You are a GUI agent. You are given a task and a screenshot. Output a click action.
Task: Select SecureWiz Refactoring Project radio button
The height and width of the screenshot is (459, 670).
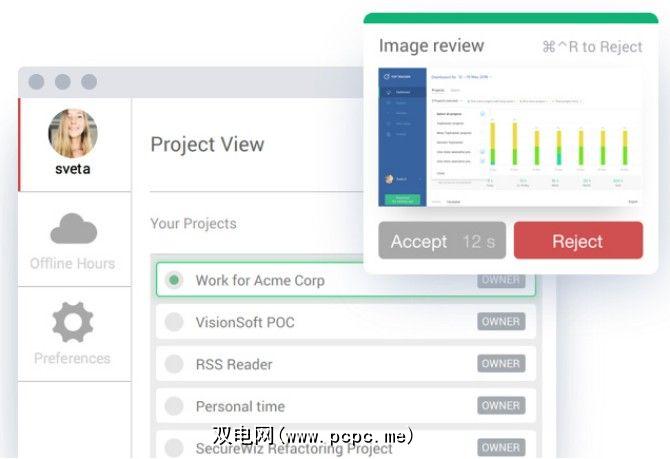click(x=174, y=447)
